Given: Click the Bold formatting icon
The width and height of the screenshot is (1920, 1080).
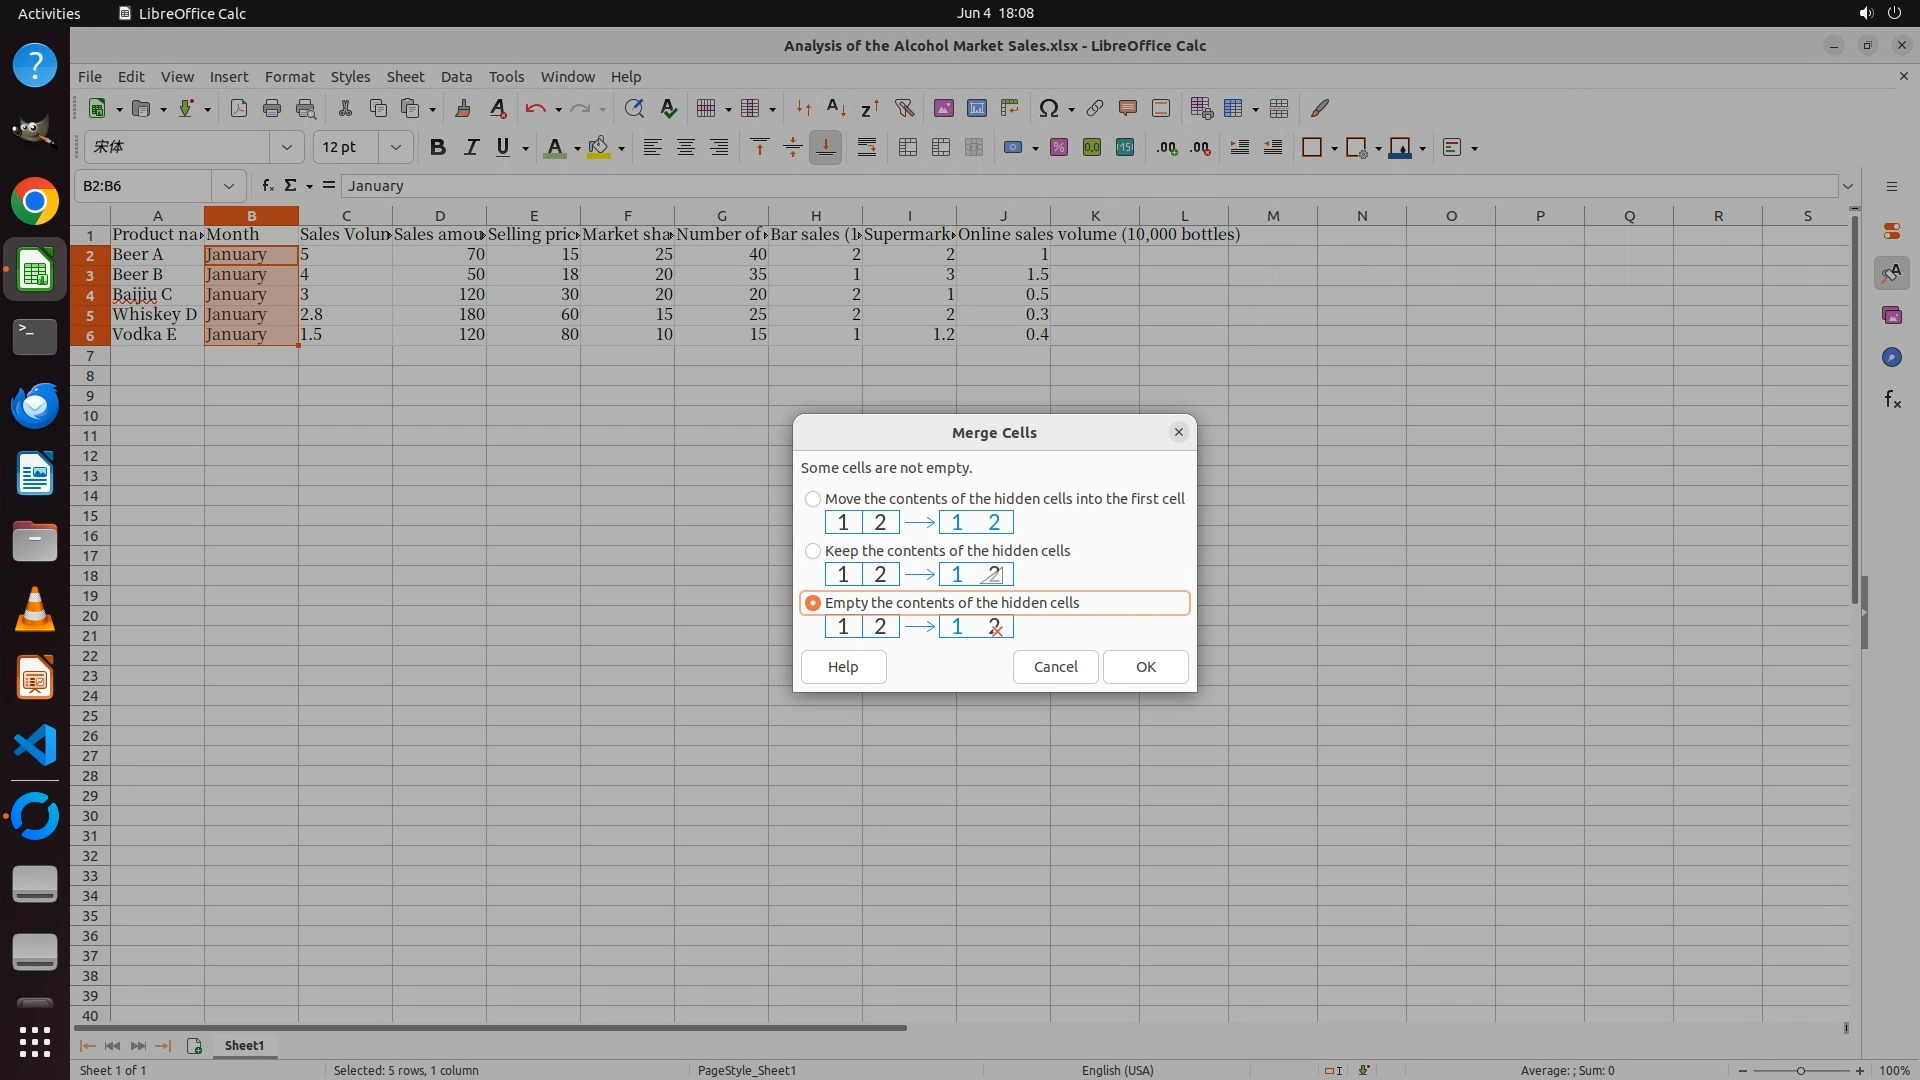Looking at the screenshot, I should coord(437,148).
